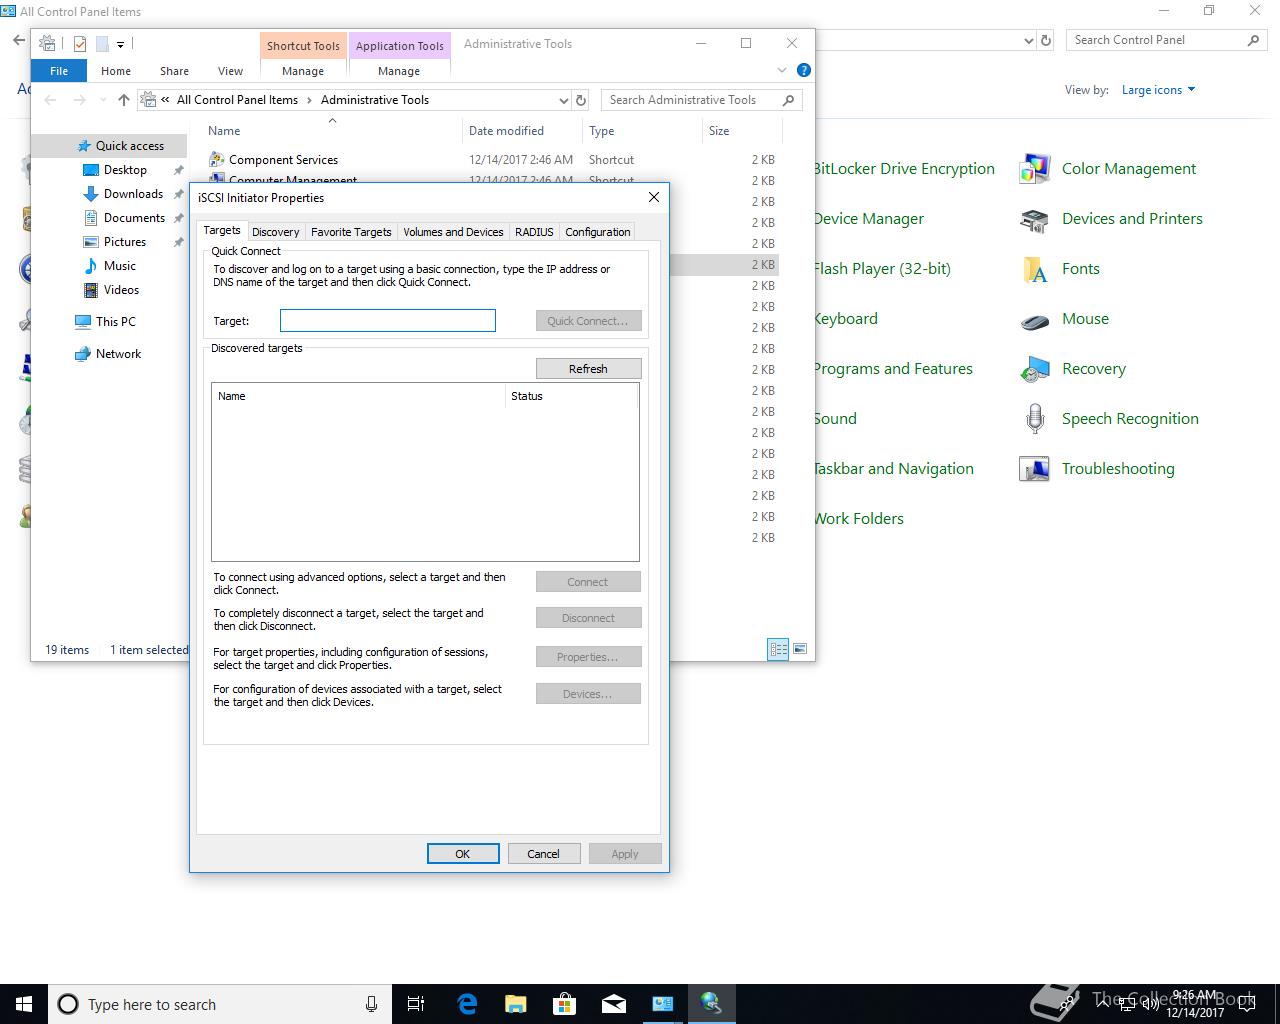Screen dimensions: 1280x1024
Task: Open recent locations dropdown arrow in Explorer
Action: point(104,100)
